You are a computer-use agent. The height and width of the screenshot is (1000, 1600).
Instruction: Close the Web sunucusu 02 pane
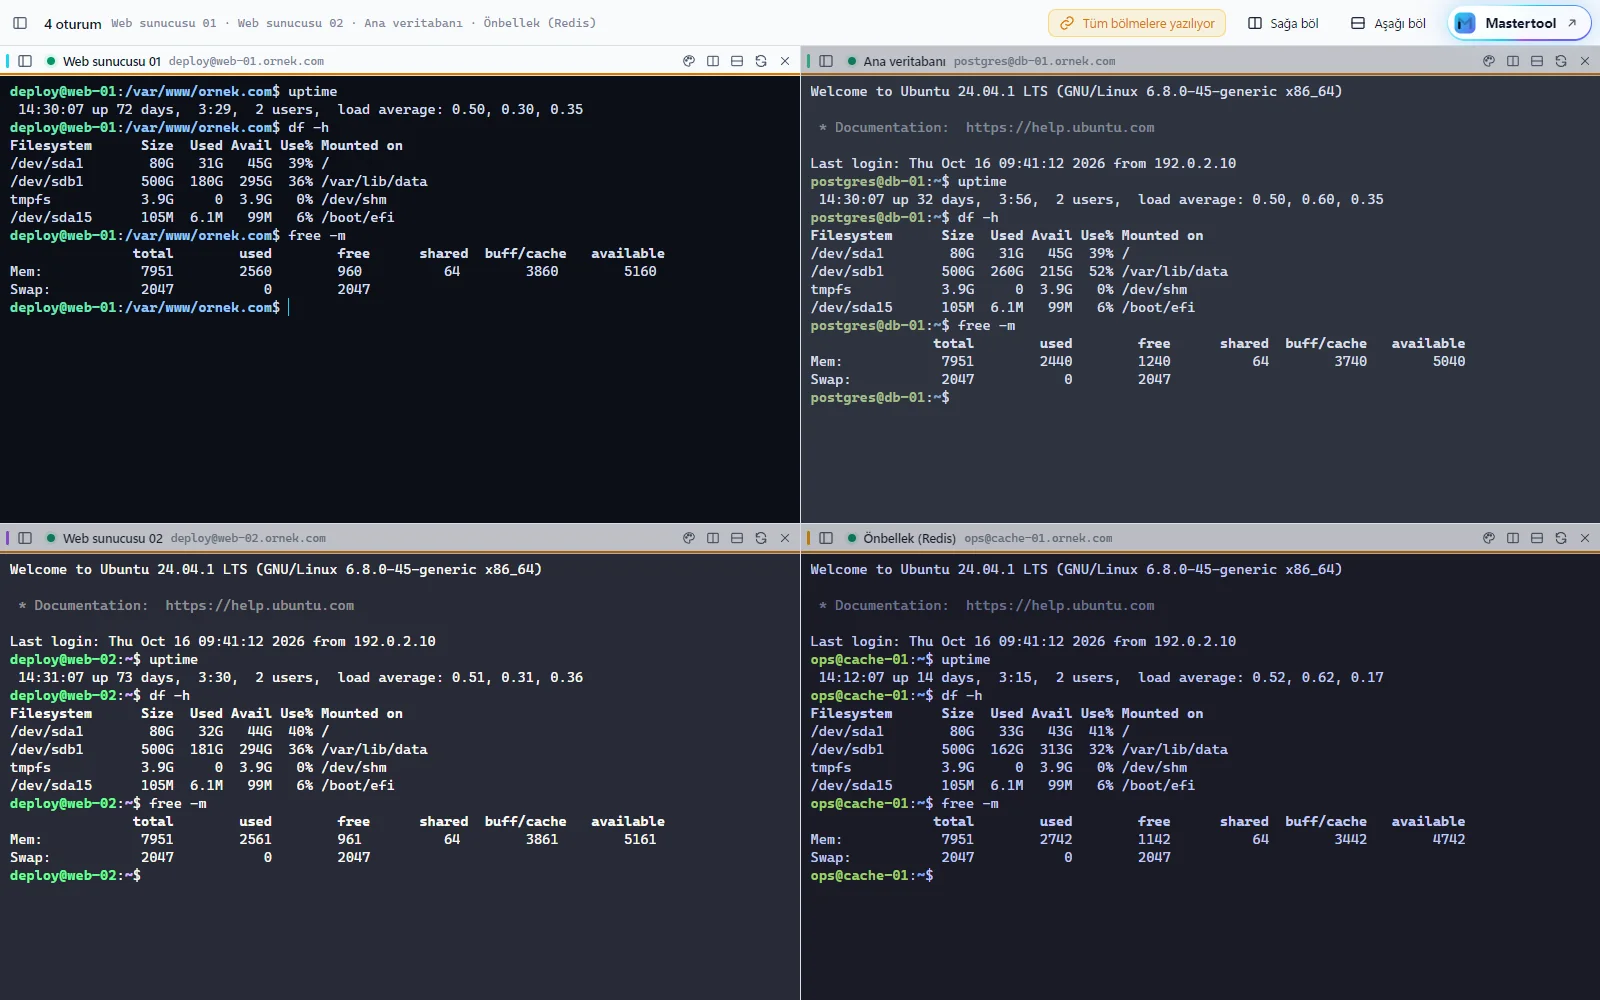pyautogui.click(x=785, y=538)
